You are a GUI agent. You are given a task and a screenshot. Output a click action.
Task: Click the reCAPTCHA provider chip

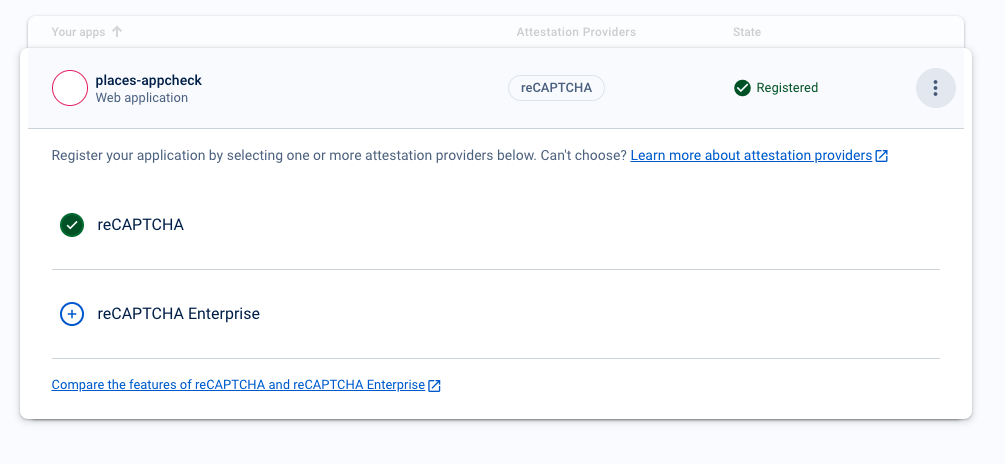(x=556, y=88)
